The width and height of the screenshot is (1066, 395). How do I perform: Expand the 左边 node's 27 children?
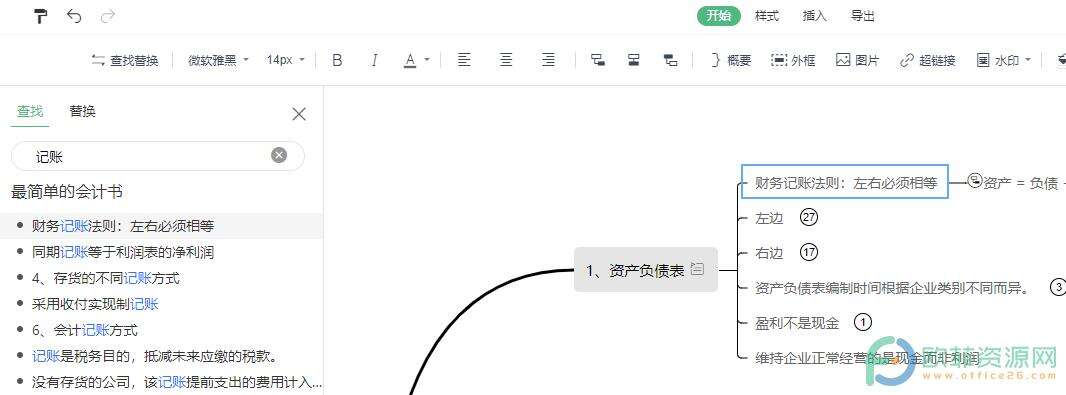(808, 218)
